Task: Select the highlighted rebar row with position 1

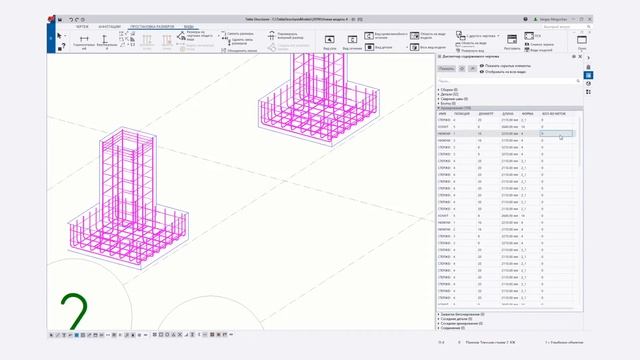Action: 505,133
